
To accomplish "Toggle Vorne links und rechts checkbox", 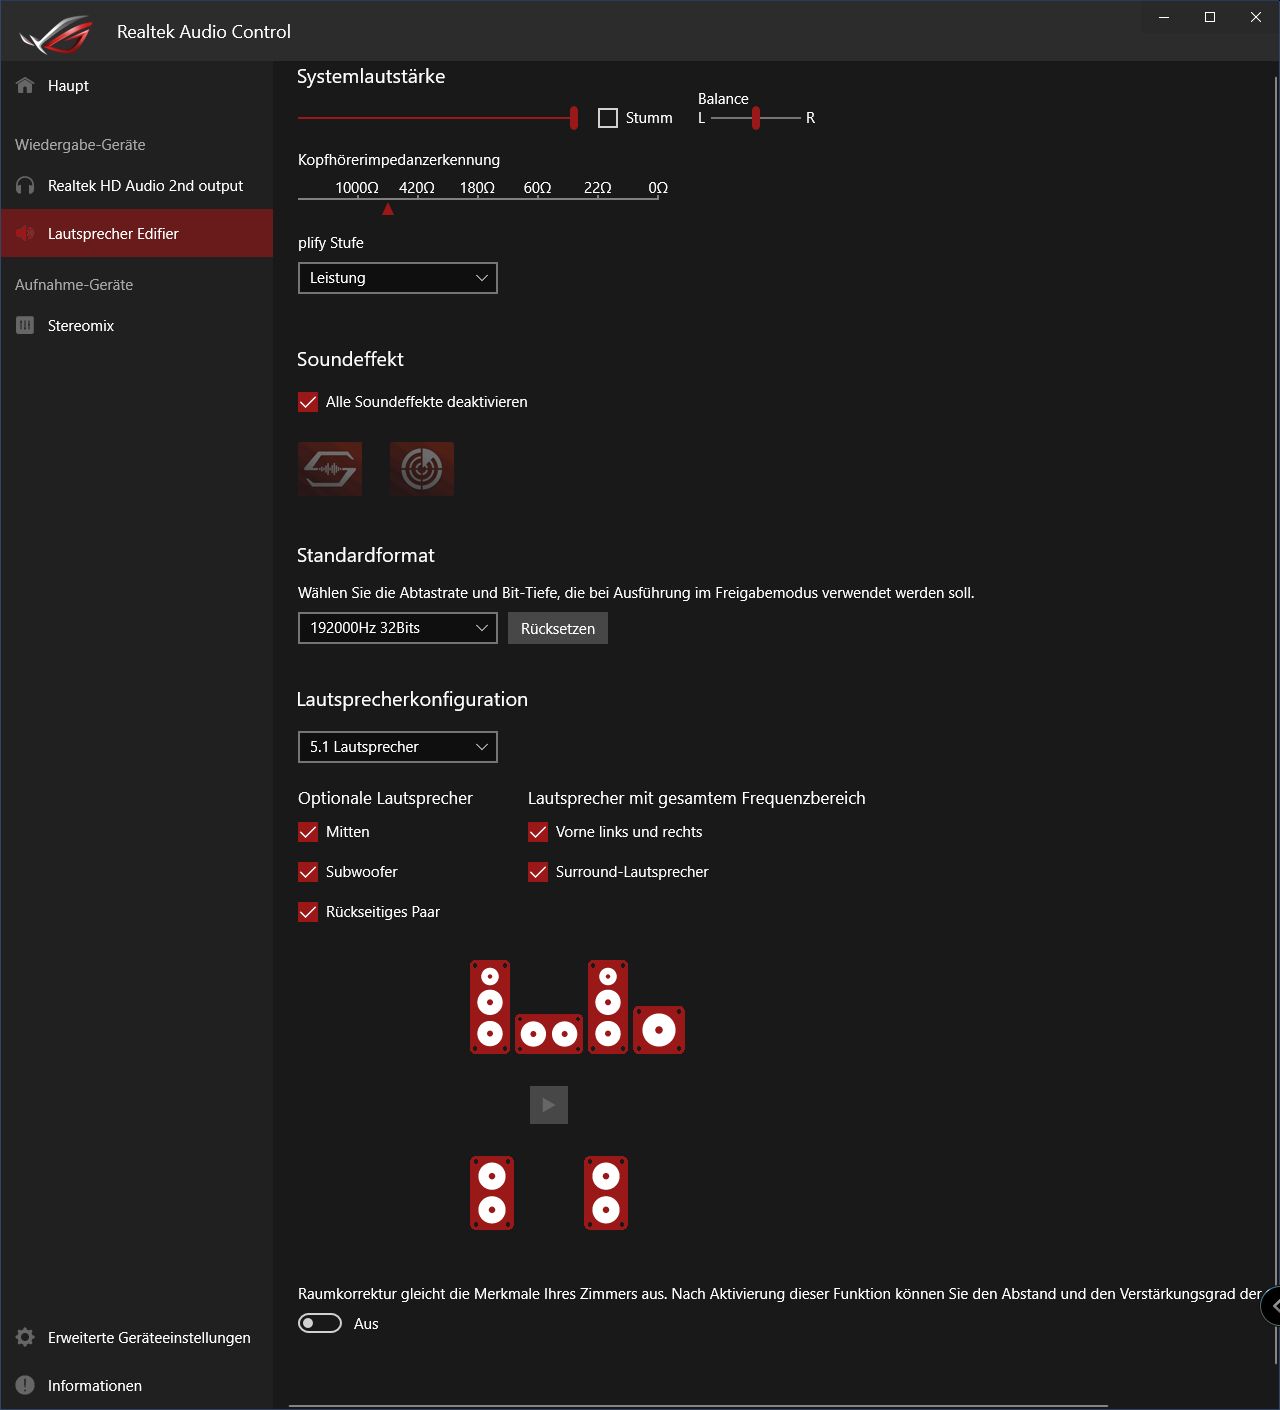I will (x=538, y=832).
